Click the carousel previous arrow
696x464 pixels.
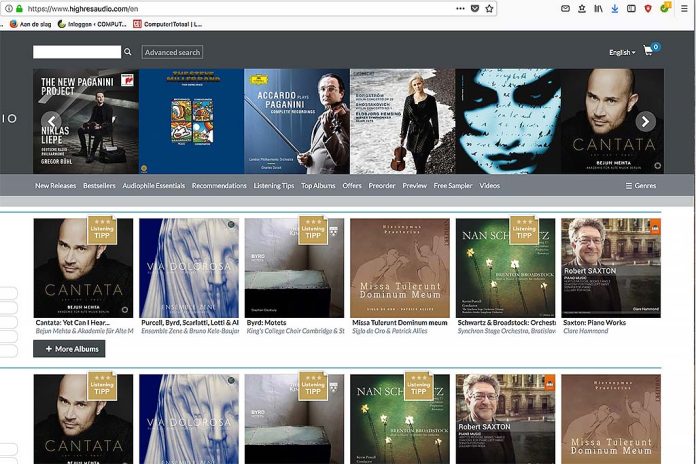coord(51,121)
